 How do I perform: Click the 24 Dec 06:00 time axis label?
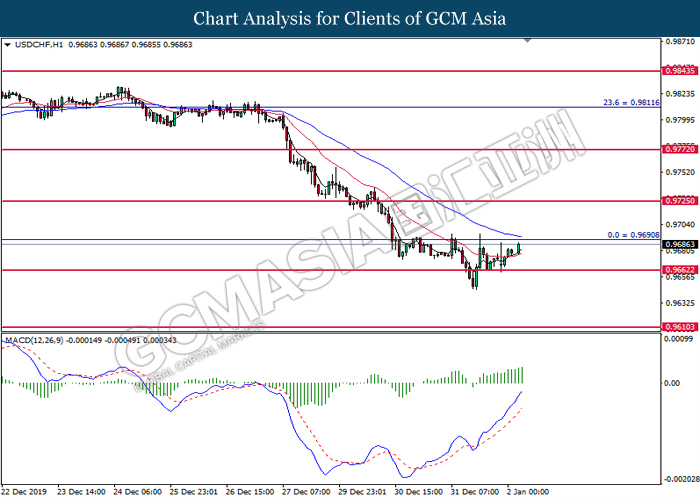pos(138,492)
